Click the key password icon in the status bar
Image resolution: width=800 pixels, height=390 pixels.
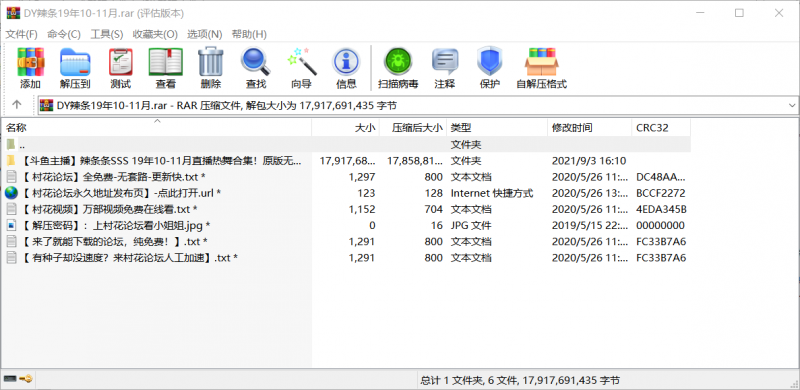pos(26,379)
